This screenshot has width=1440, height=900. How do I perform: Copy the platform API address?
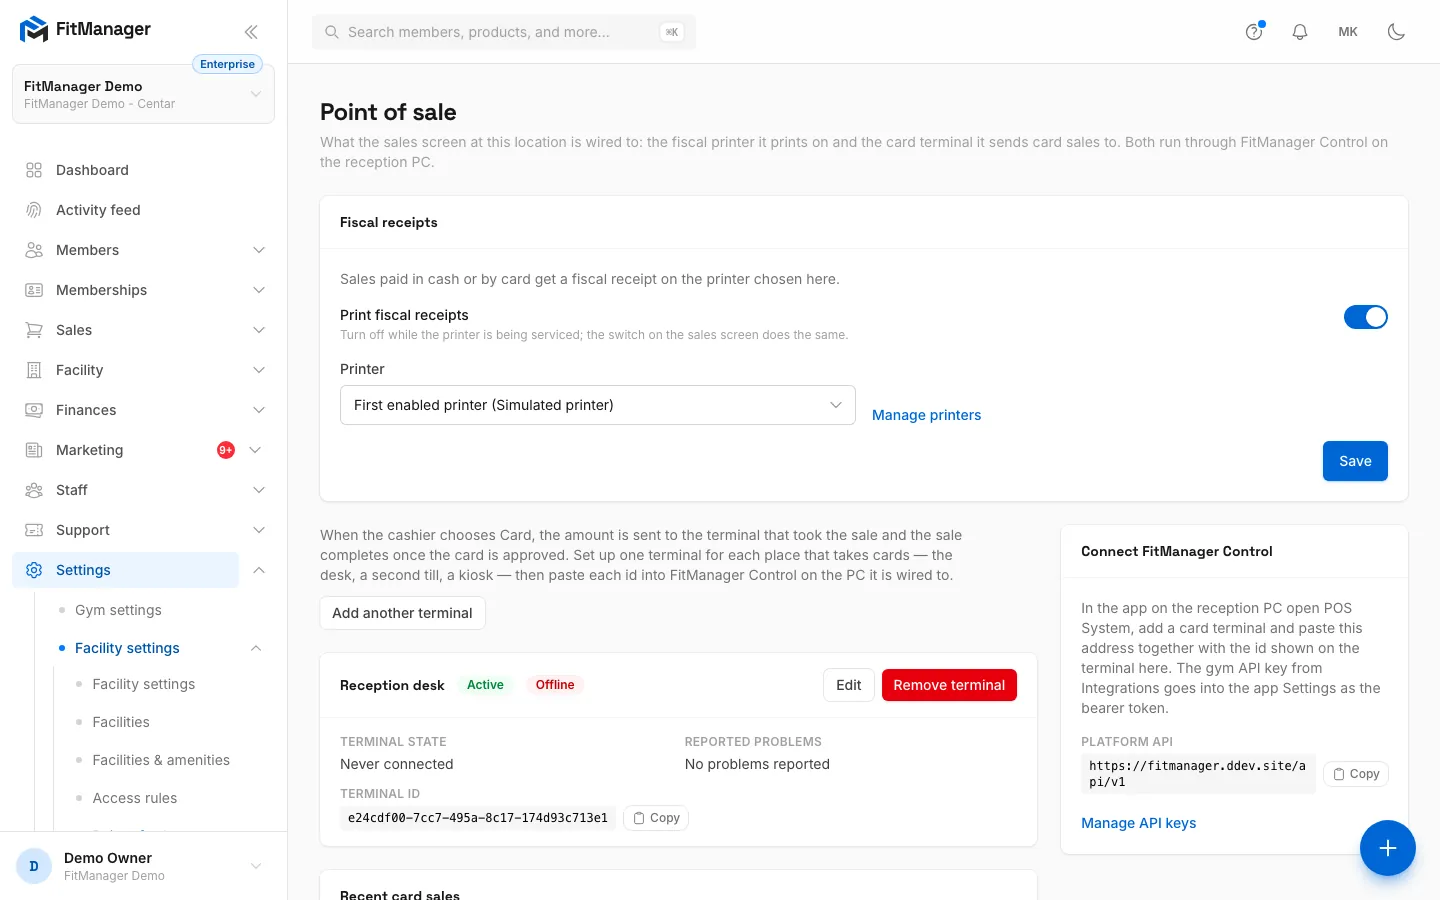1356,774
